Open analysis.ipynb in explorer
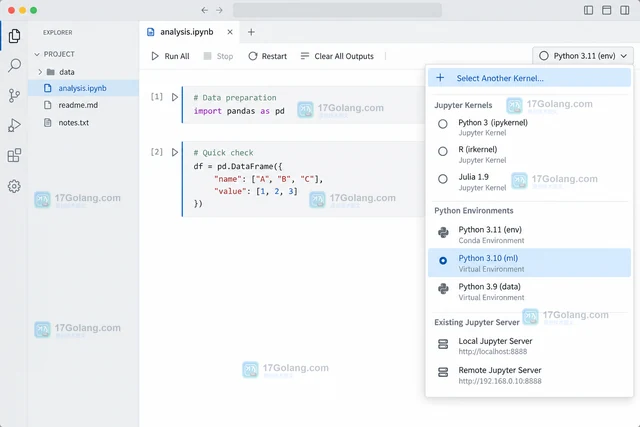 coord(83,88)
